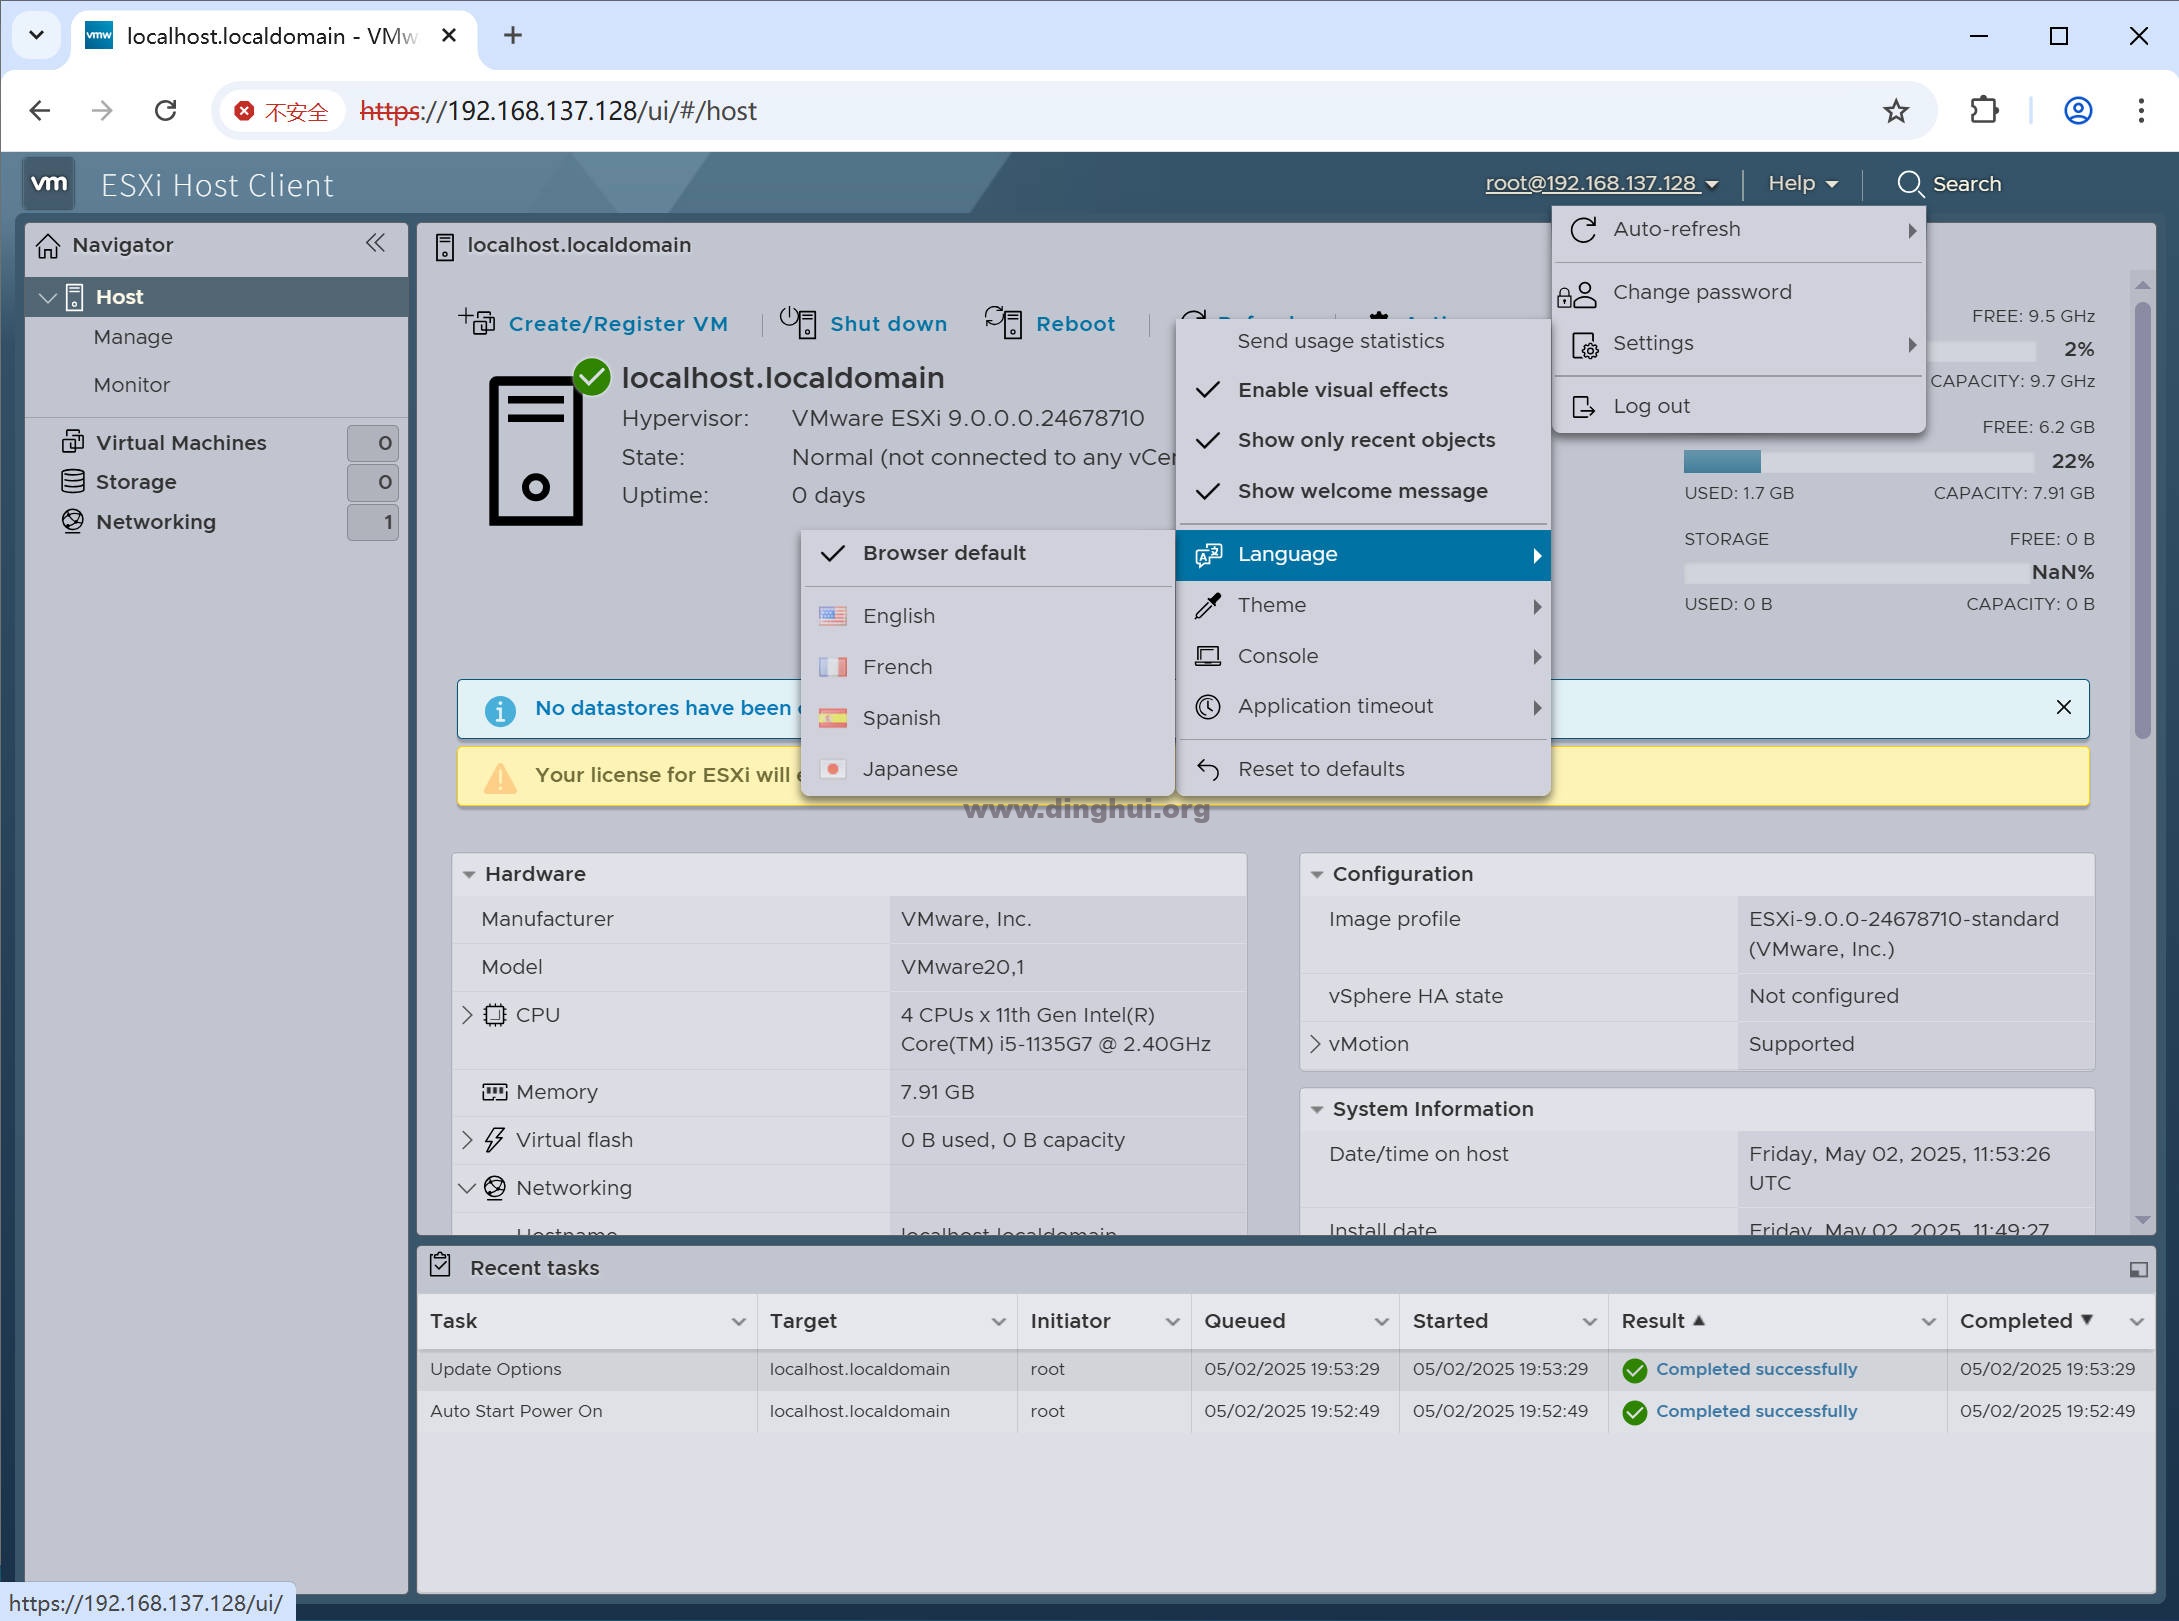
Task: Click the browser address bar URL
Action: coord(558,111)
